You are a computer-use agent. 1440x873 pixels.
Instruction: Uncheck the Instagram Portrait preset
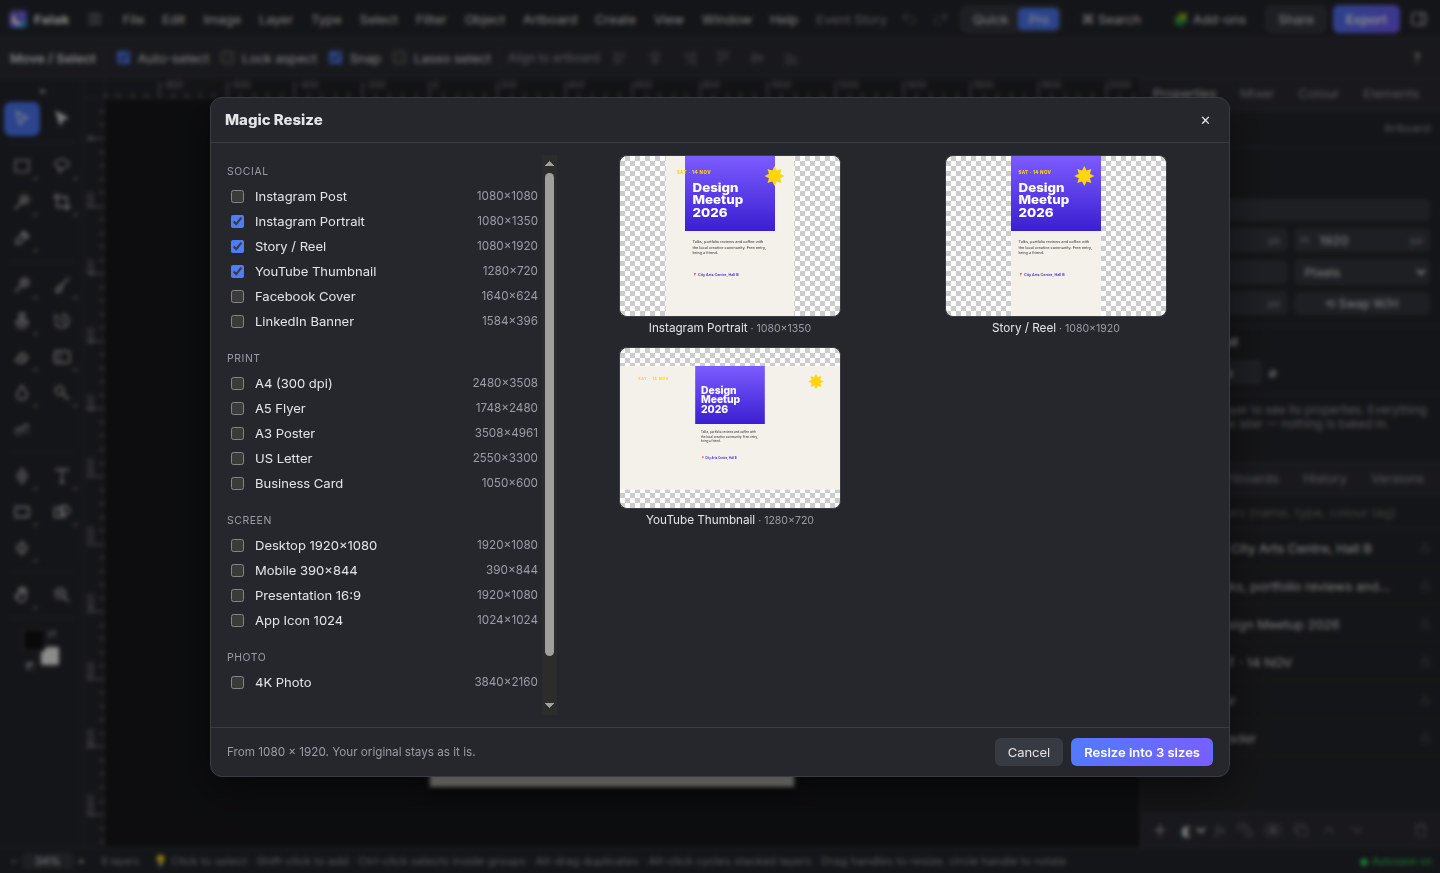(x=237, y=221)
